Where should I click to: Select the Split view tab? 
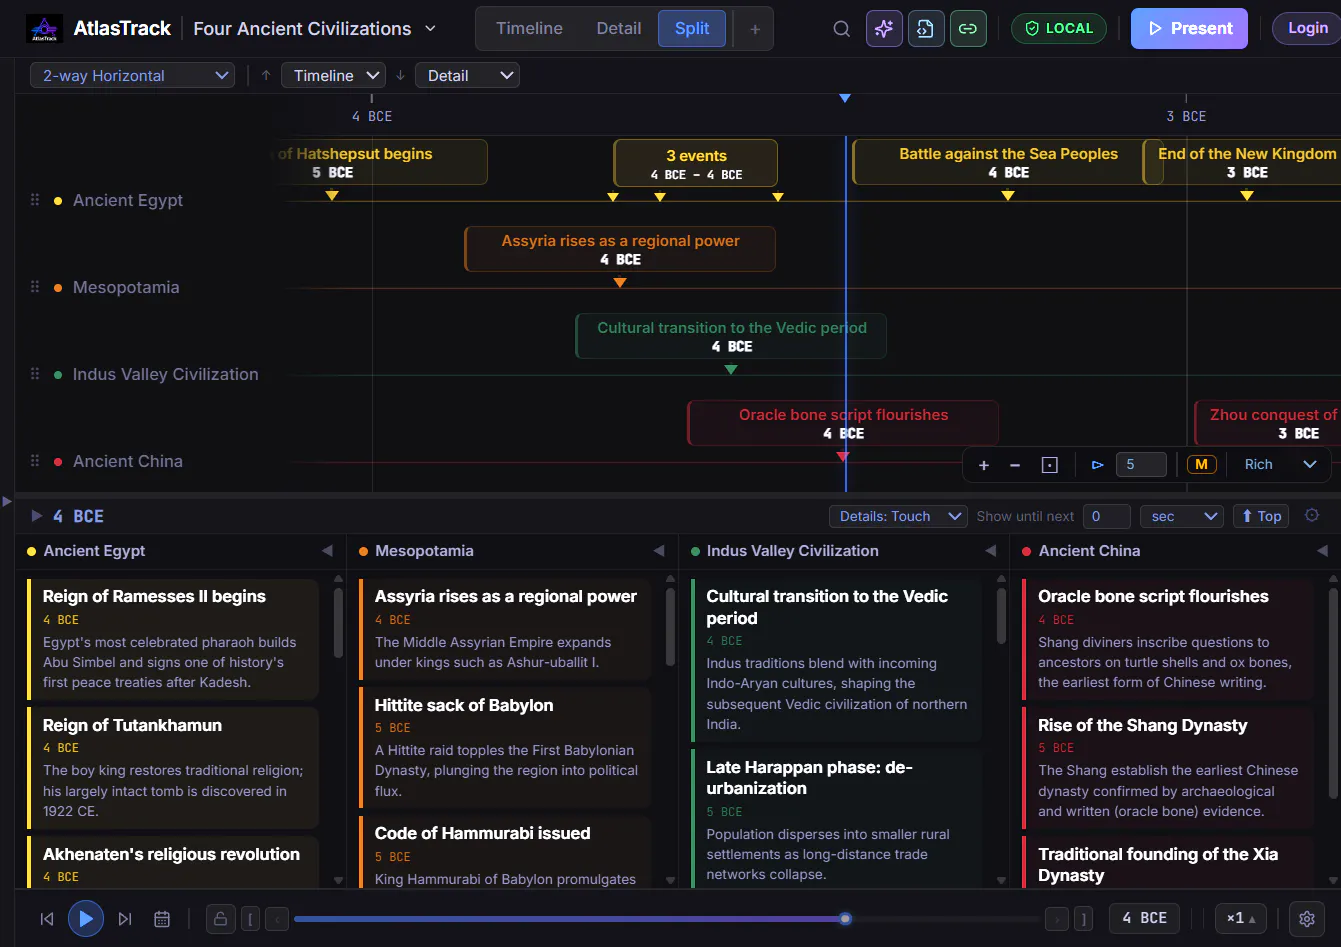[x=692, y=29]
